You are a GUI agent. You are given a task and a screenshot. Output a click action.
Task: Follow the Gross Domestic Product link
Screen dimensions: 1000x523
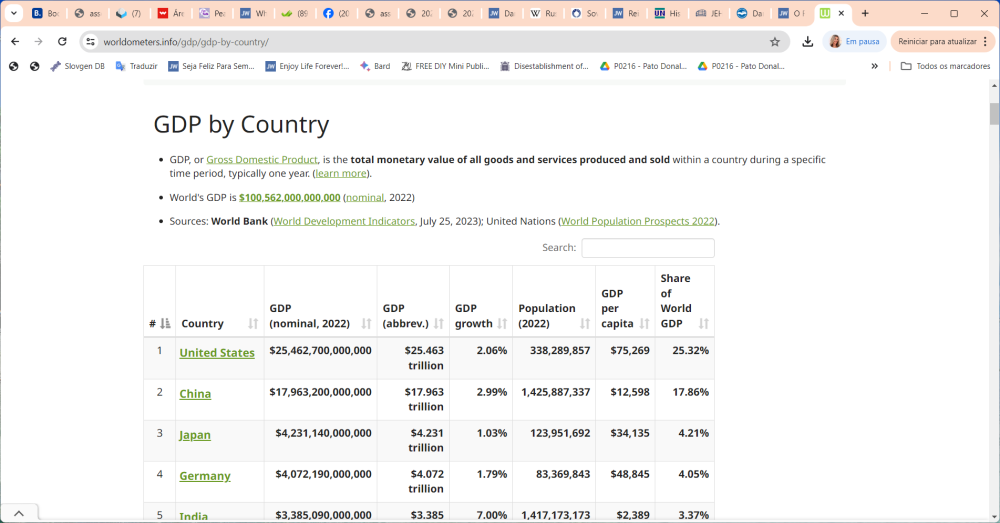pos(262,160)
